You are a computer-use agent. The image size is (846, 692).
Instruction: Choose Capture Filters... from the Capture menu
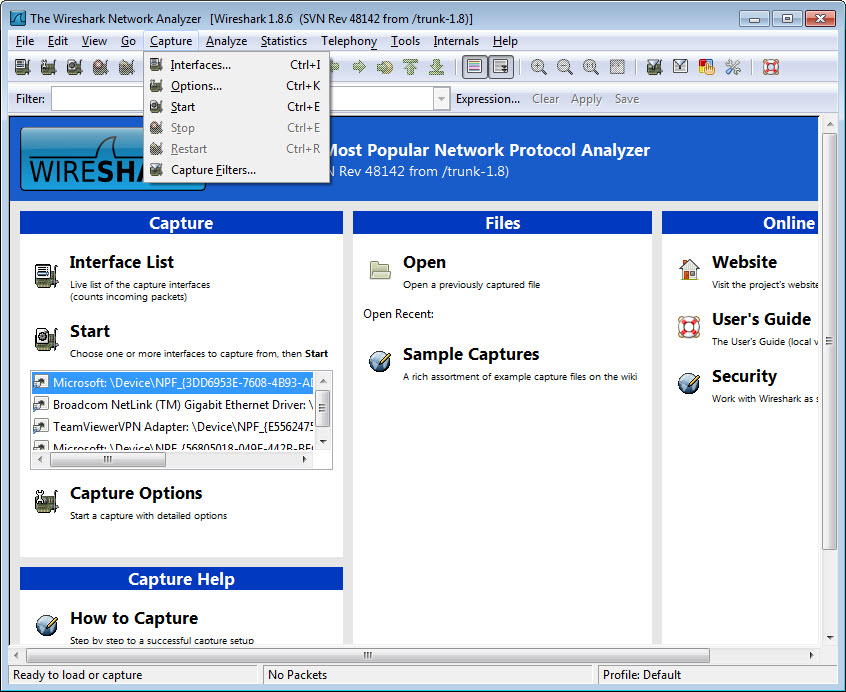click(212, 170)
